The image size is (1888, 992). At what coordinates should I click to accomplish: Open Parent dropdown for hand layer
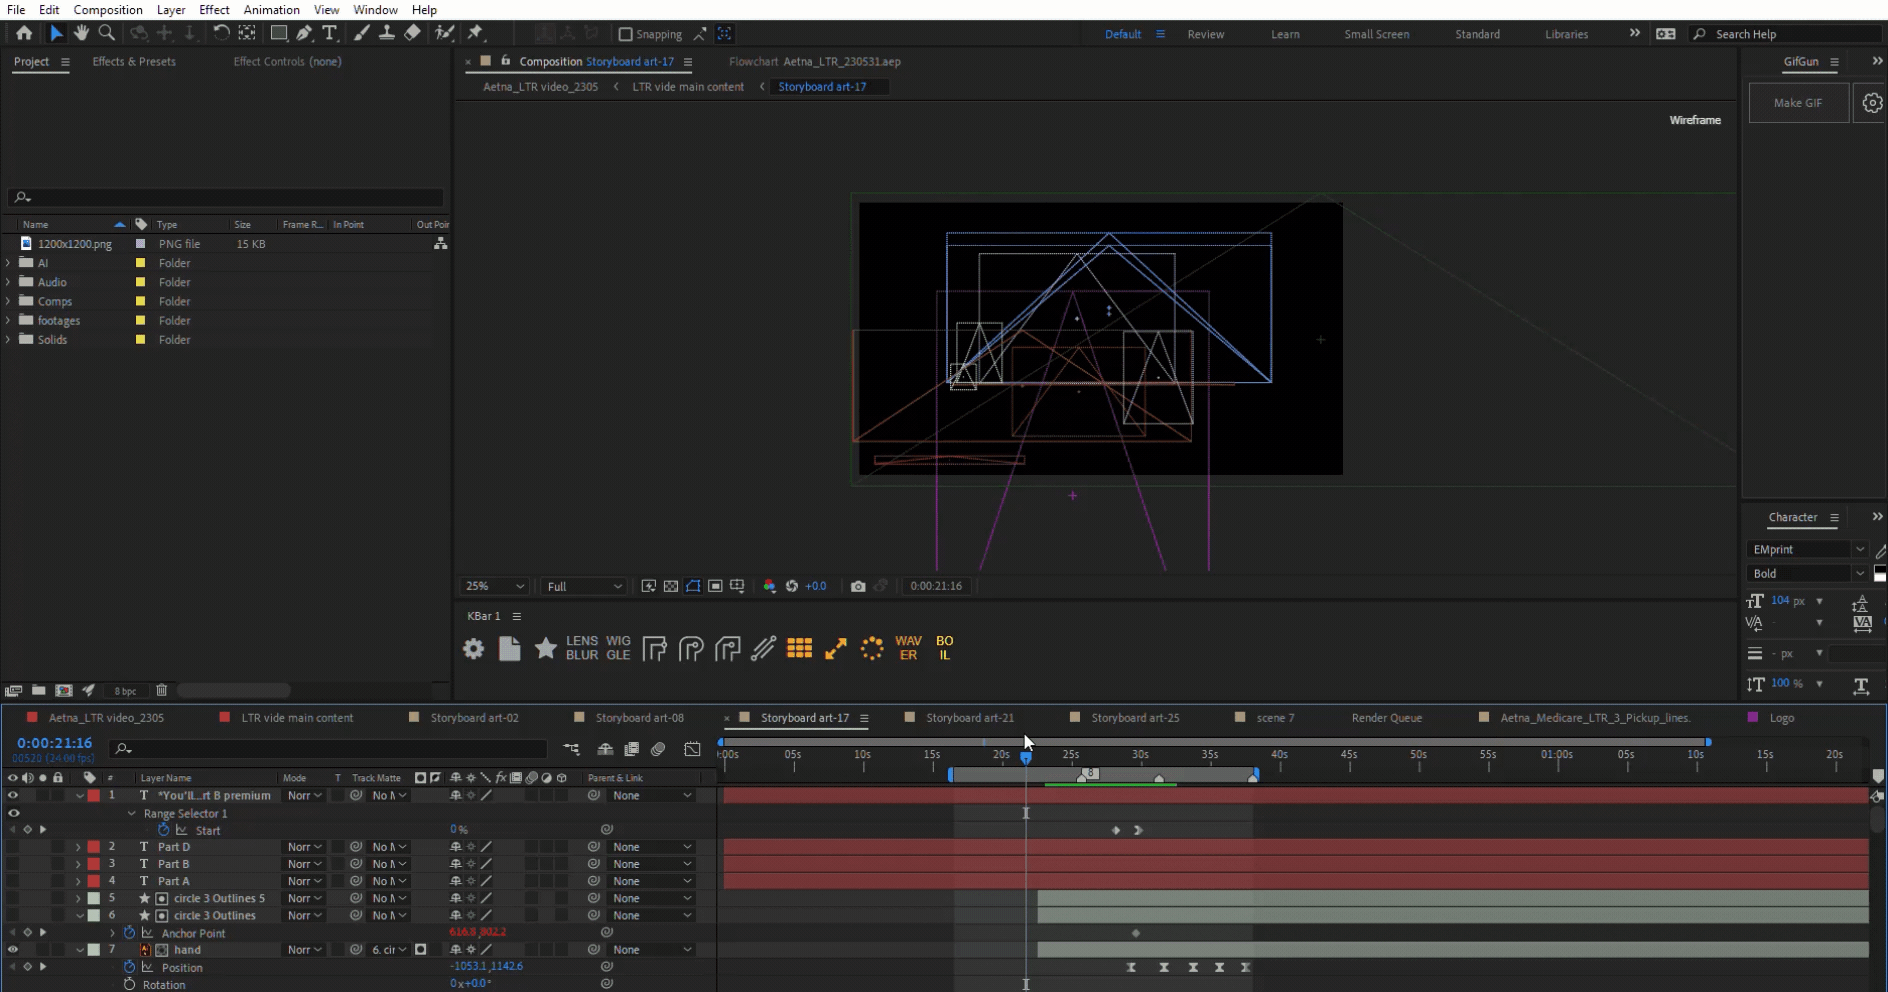pos(652,950)
